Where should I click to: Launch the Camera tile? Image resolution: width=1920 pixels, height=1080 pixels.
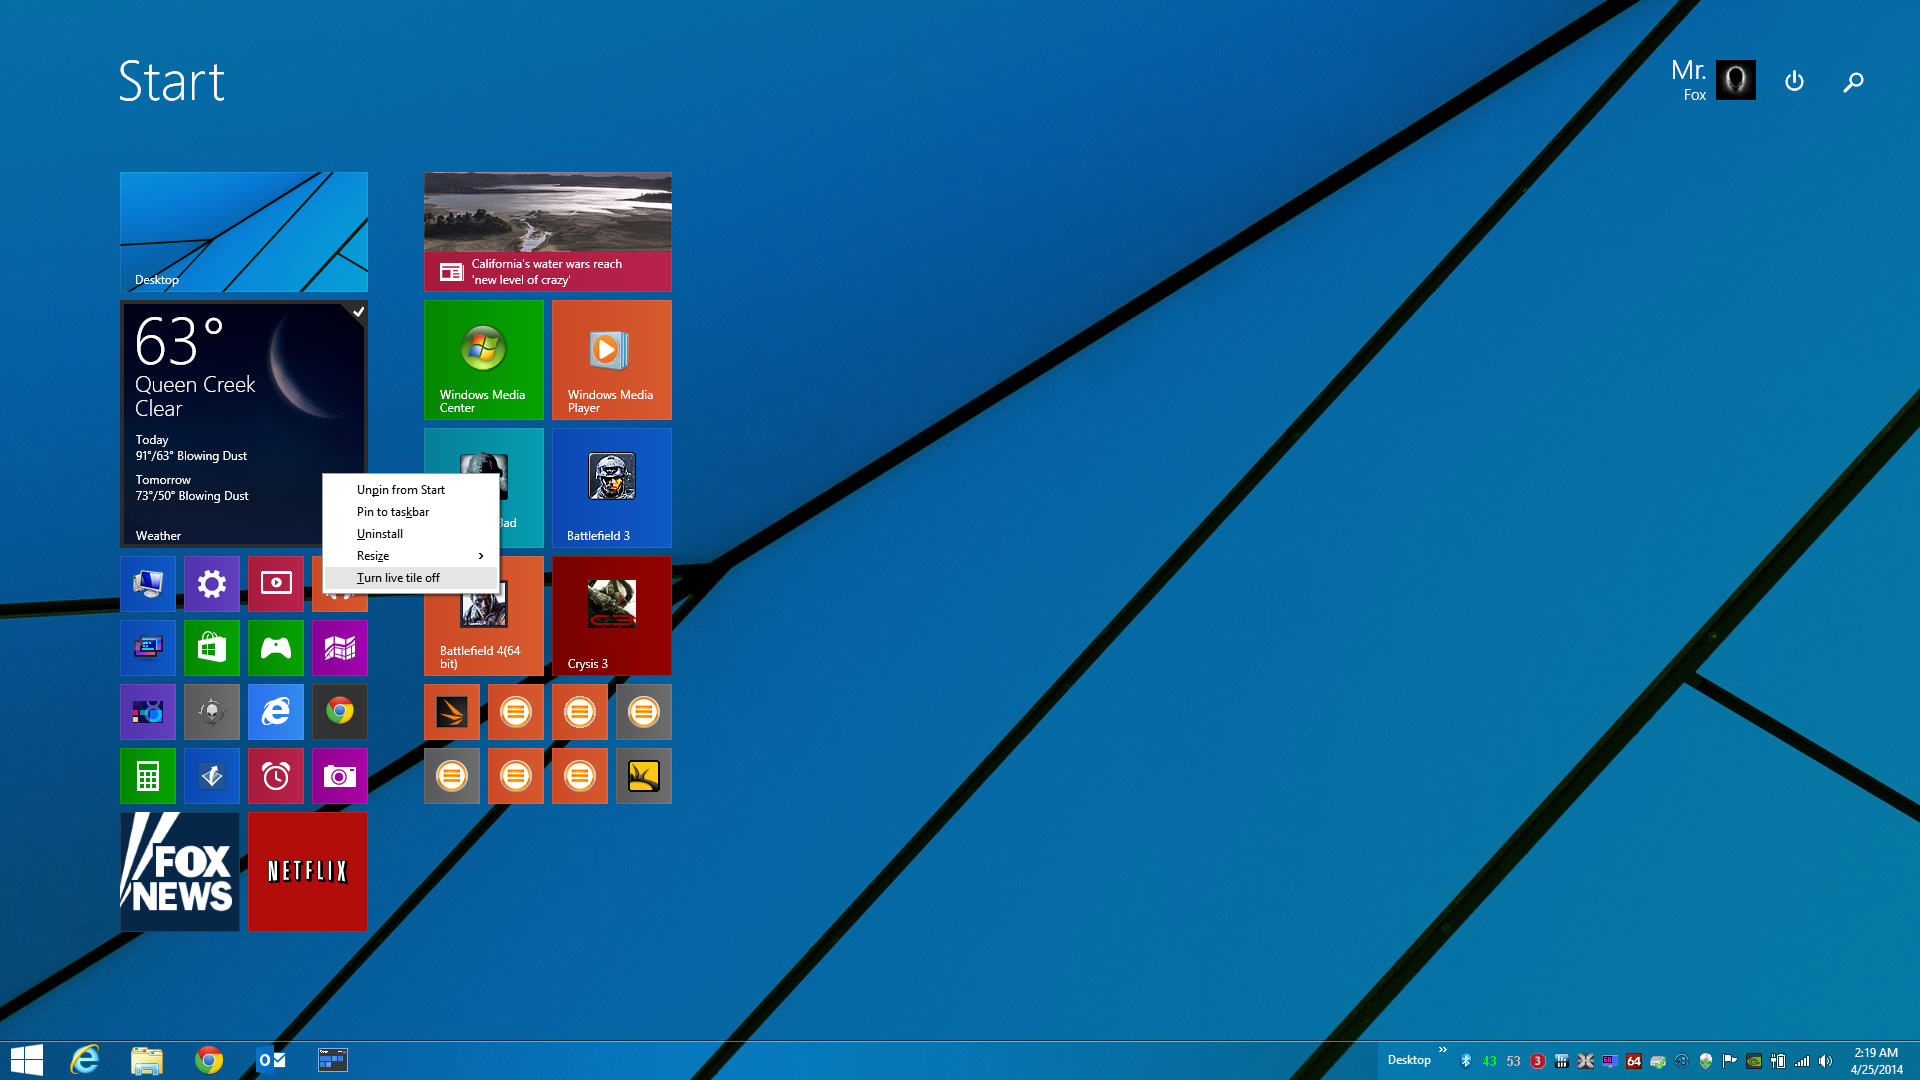pyautogui.click(x=340, y=776)
